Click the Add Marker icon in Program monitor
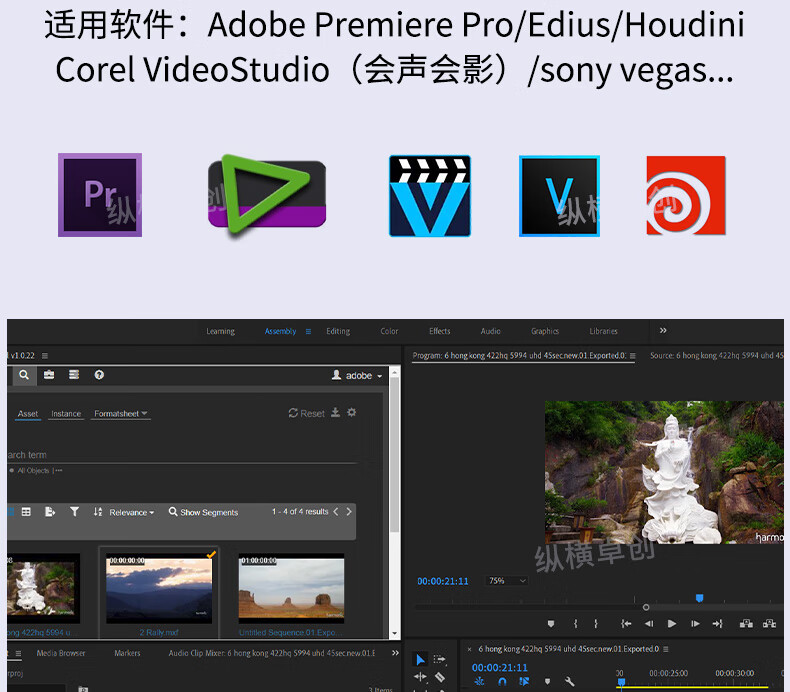This screenshot has height=692, width=790. point(550,624)
